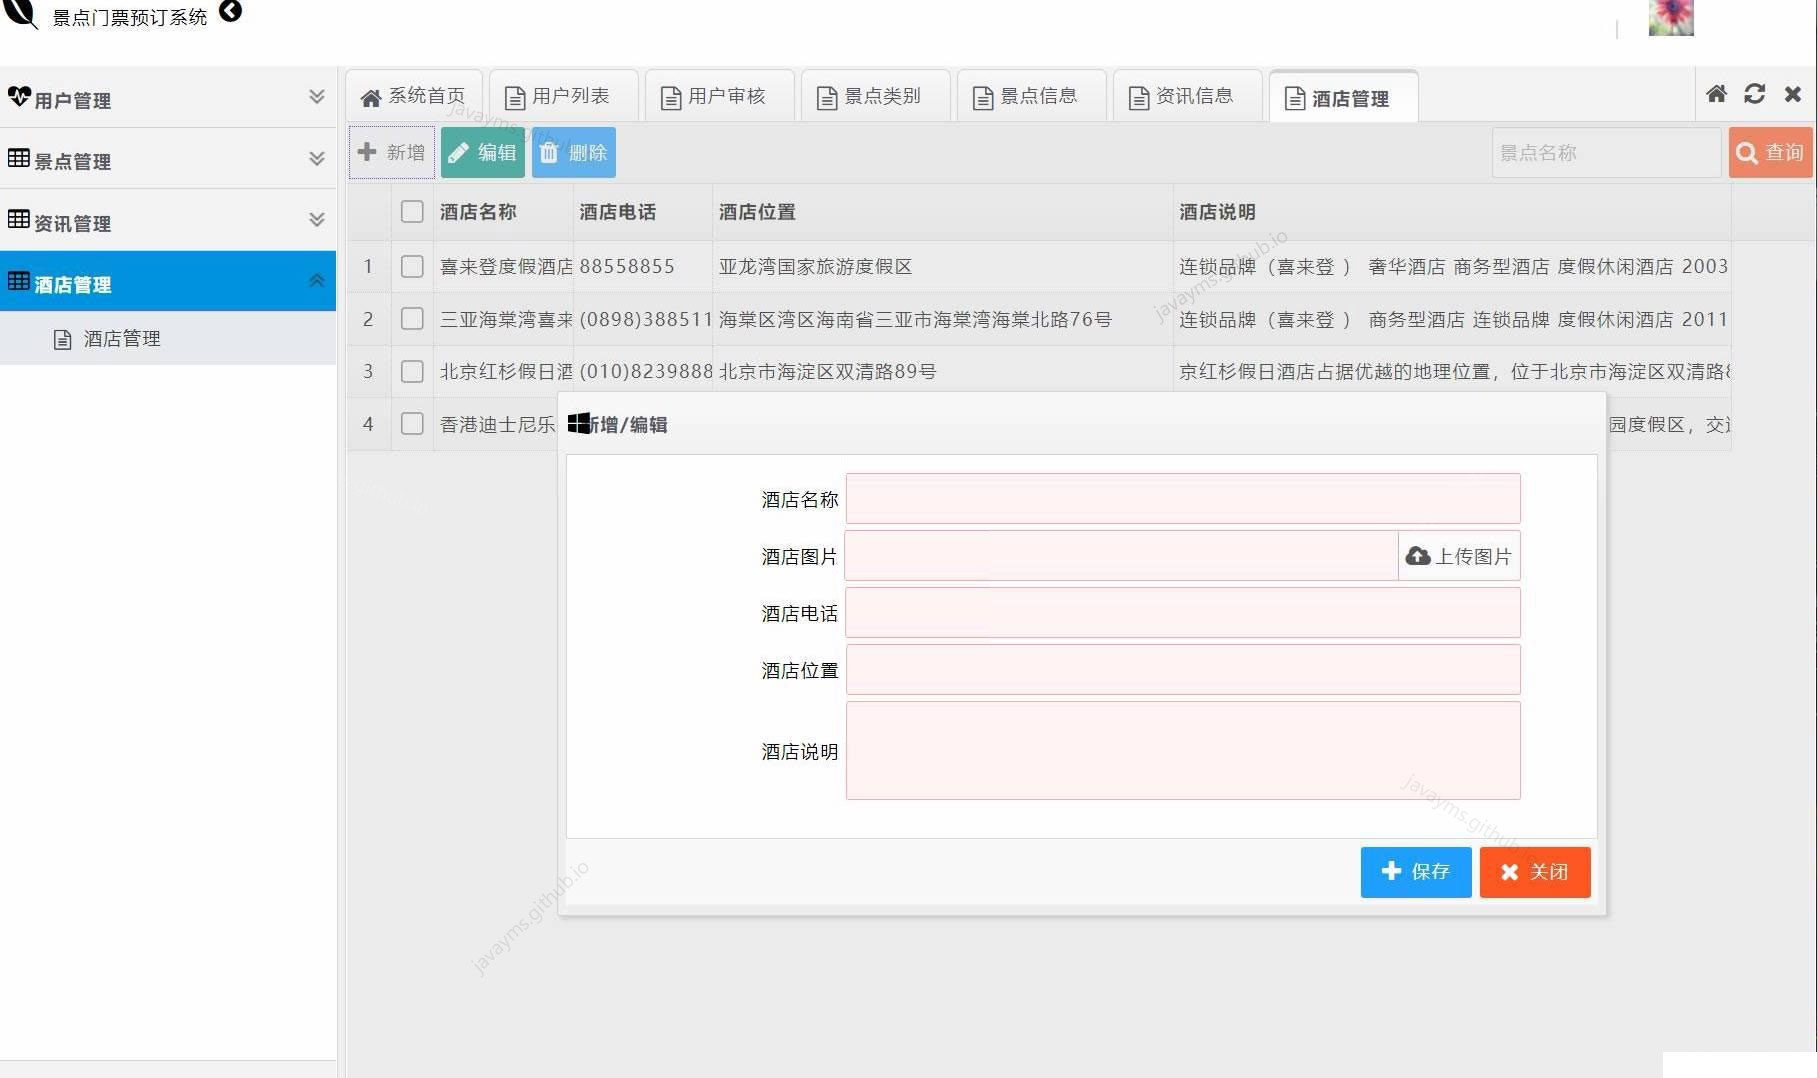Viewport: 1817px width, 1078px height.
Task: Open the 酒店管理 grid icon in the sidebar
Action: pos(17,281)
